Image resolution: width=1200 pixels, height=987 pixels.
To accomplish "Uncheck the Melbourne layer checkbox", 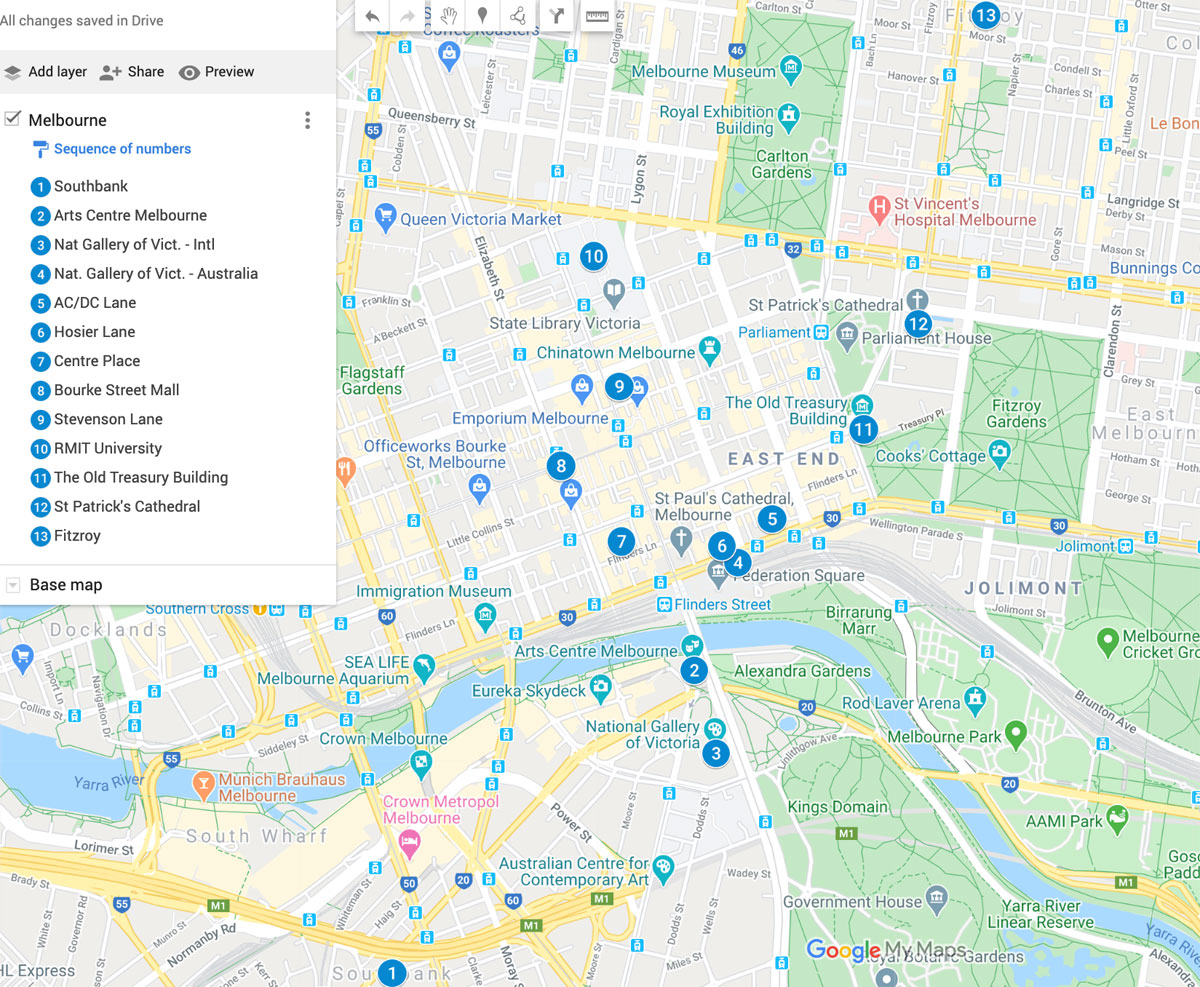I will click(x=13, y=119).
